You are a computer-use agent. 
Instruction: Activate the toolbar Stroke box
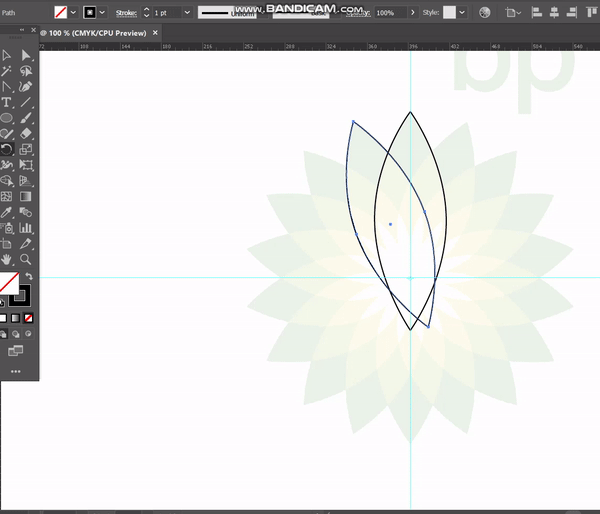point(22,299)
